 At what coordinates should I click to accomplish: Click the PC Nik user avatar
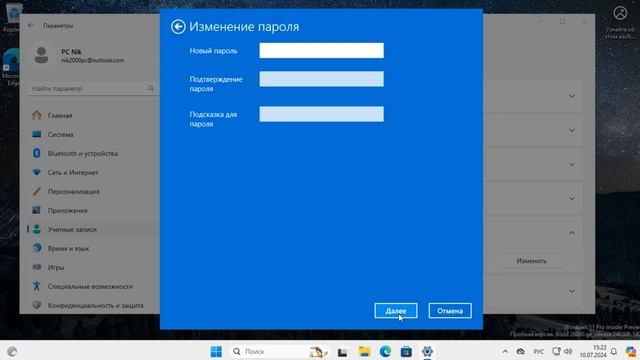point(42,55)
